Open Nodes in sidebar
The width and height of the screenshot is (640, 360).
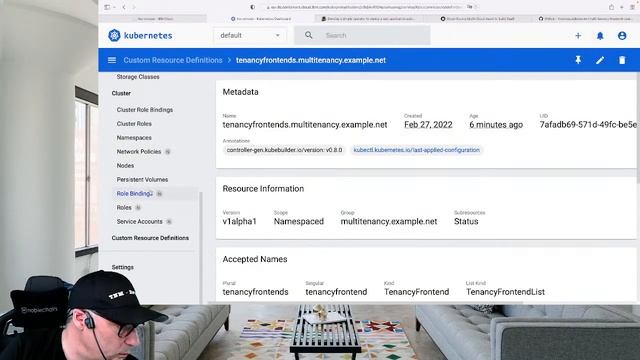click(x=125, y=165)
